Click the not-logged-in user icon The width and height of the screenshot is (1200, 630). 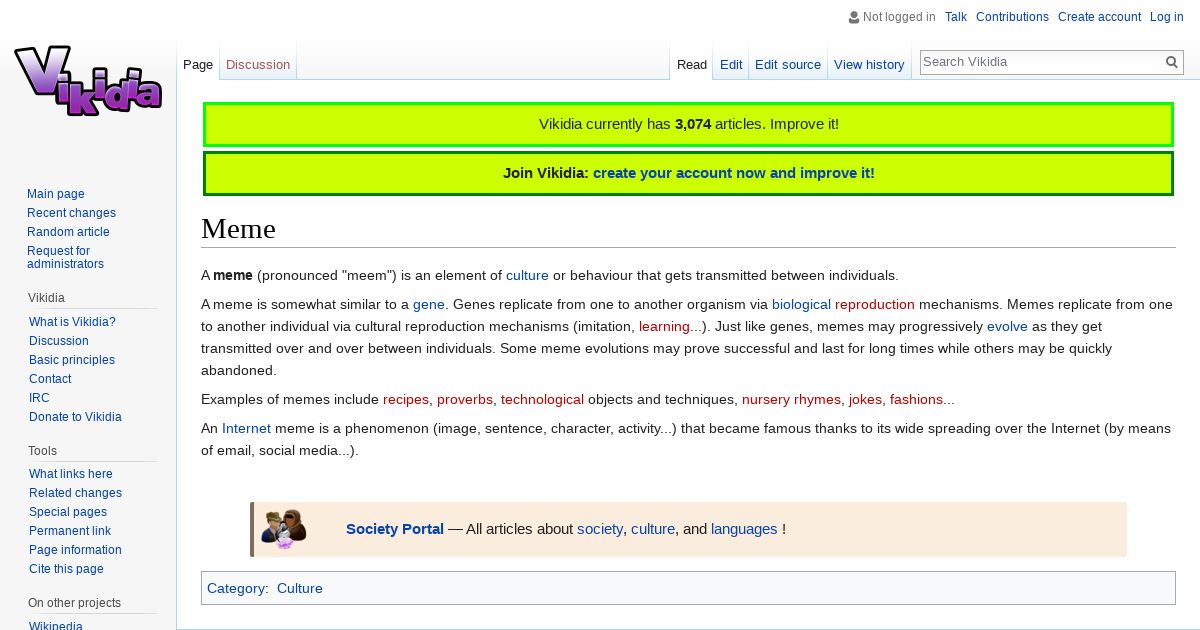tap(853, 17)
